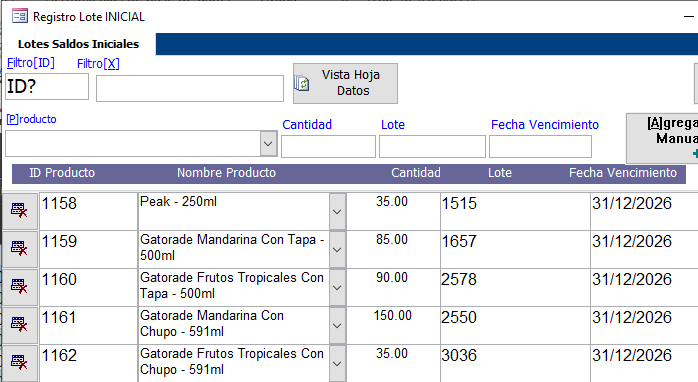The image size is (698, 382).
Task: Delete the row for product 1159
Action: point(20,249)
